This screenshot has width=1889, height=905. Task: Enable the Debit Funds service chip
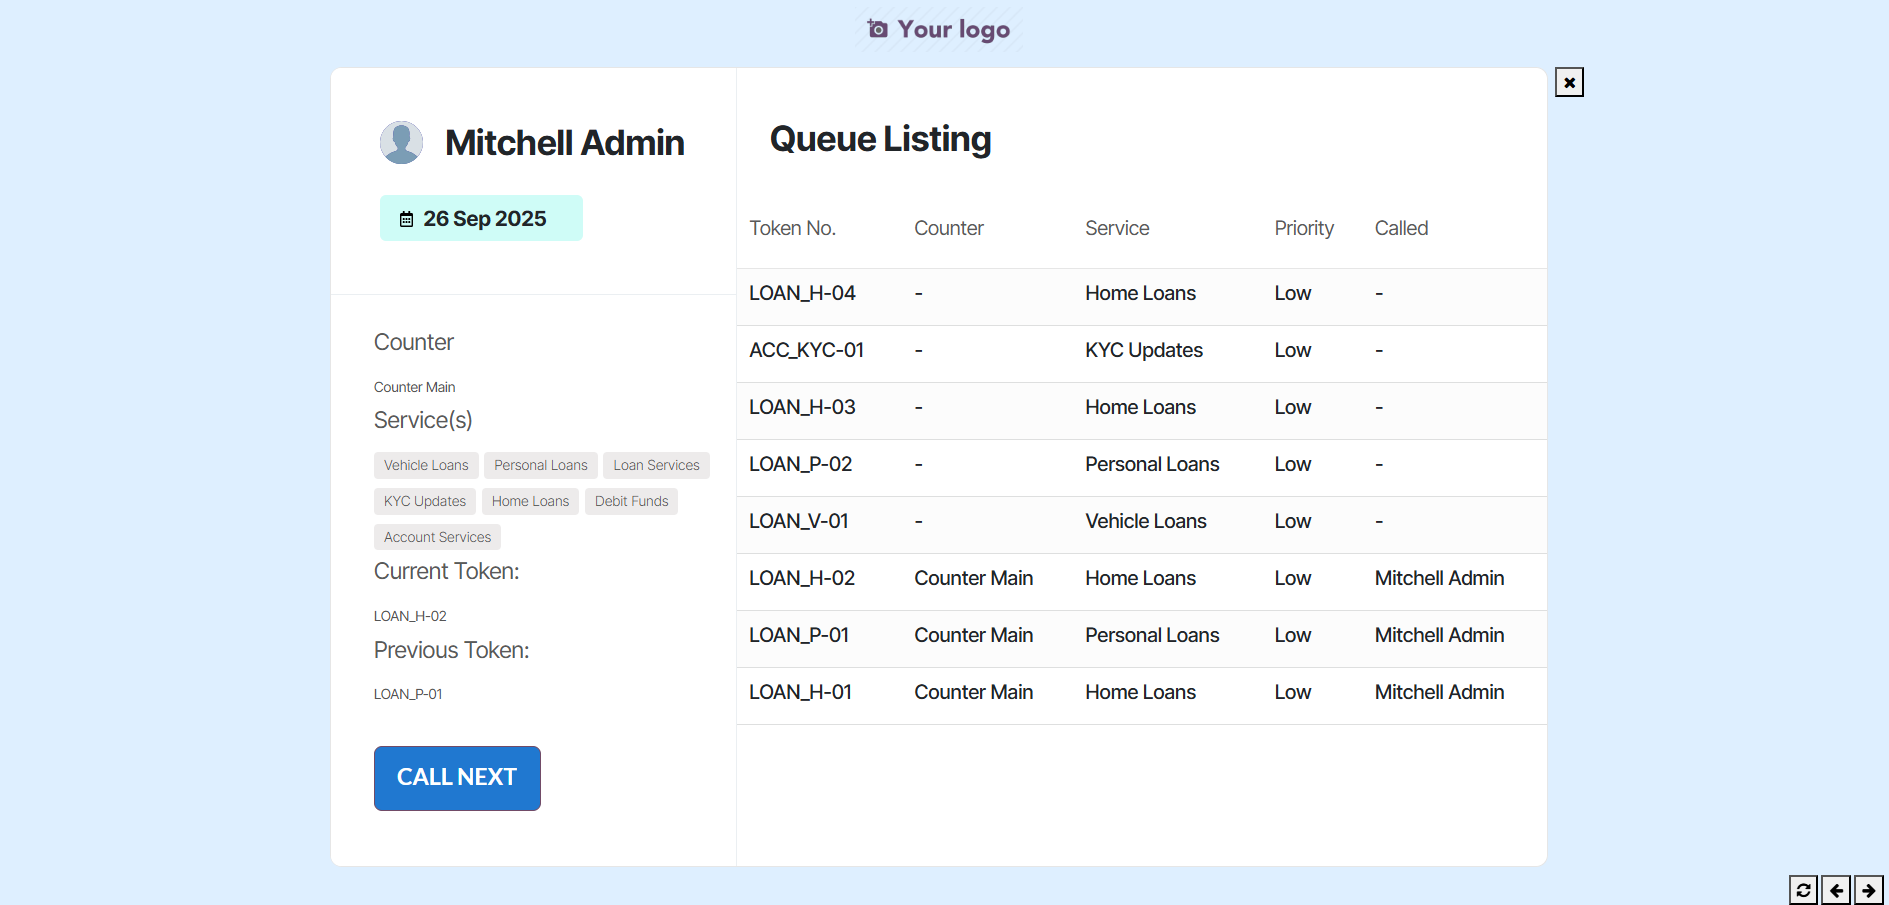pyautogui.click(x=631, y=501)
